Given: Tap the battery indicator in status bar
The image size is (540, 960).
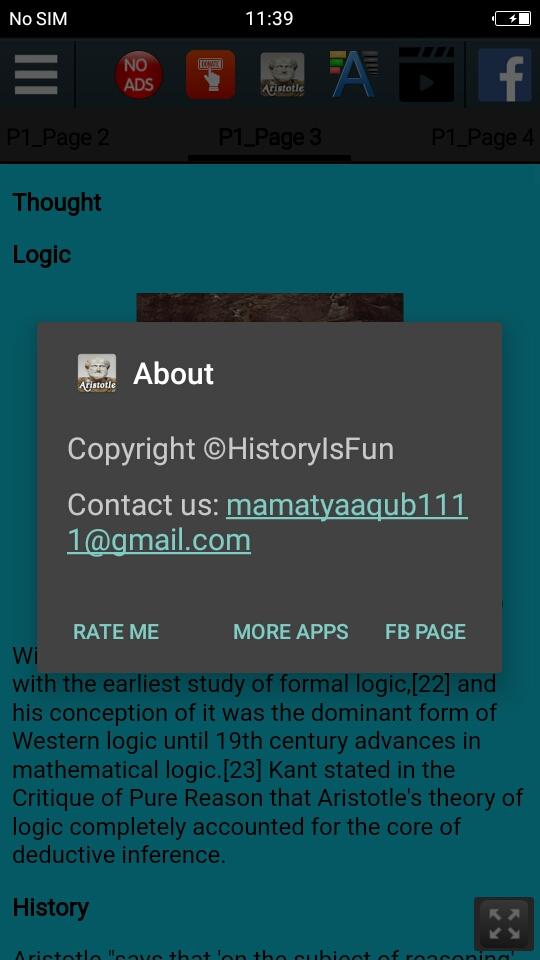Looking at the screenshot, I should click(512, 18).
